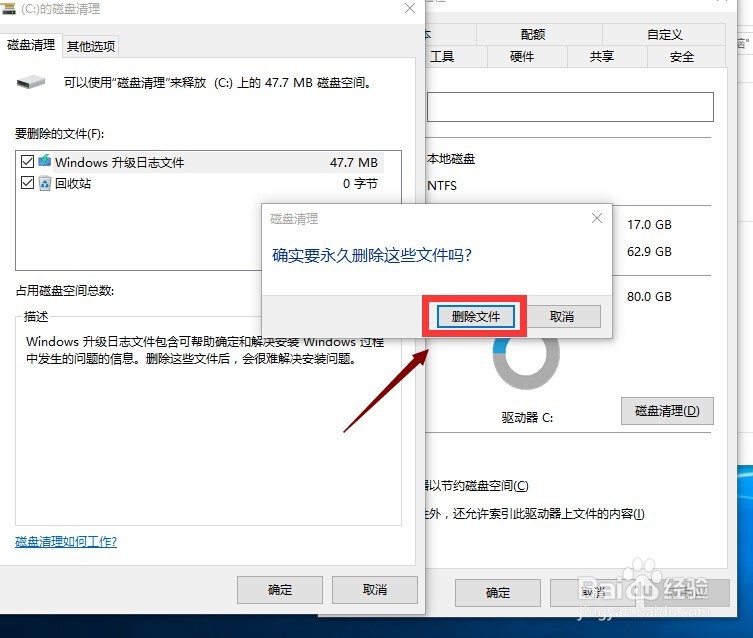Viewport: 753px width, 638px height.
Task: Uncheck Windows 升级日志文件 checkbox
Action: [27, 161]
